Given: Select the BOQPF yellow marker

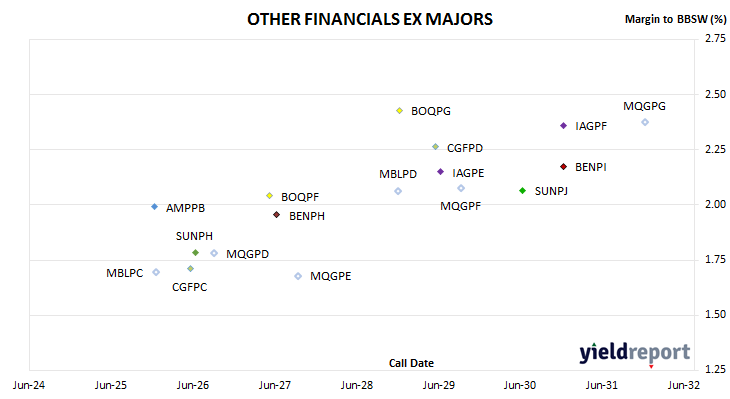Looking at the screenshot, I should 269,196.
